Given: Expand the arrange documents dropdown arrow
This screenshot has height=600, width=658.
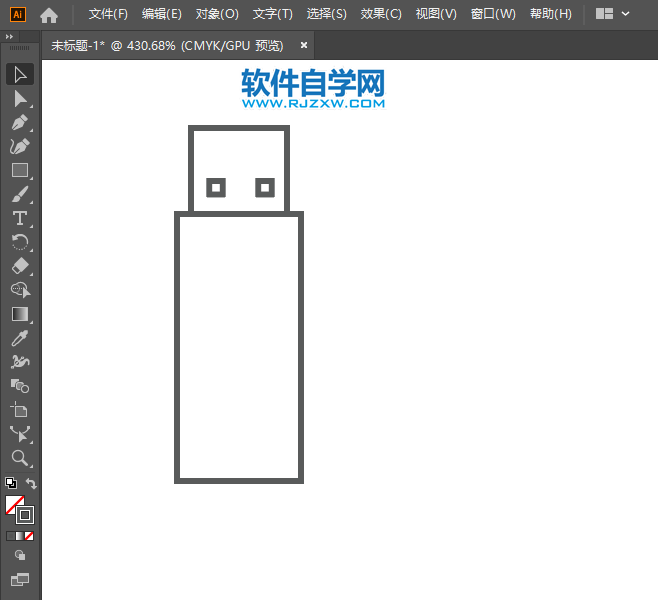Looking at the screenshot, I should coord(625,14).
